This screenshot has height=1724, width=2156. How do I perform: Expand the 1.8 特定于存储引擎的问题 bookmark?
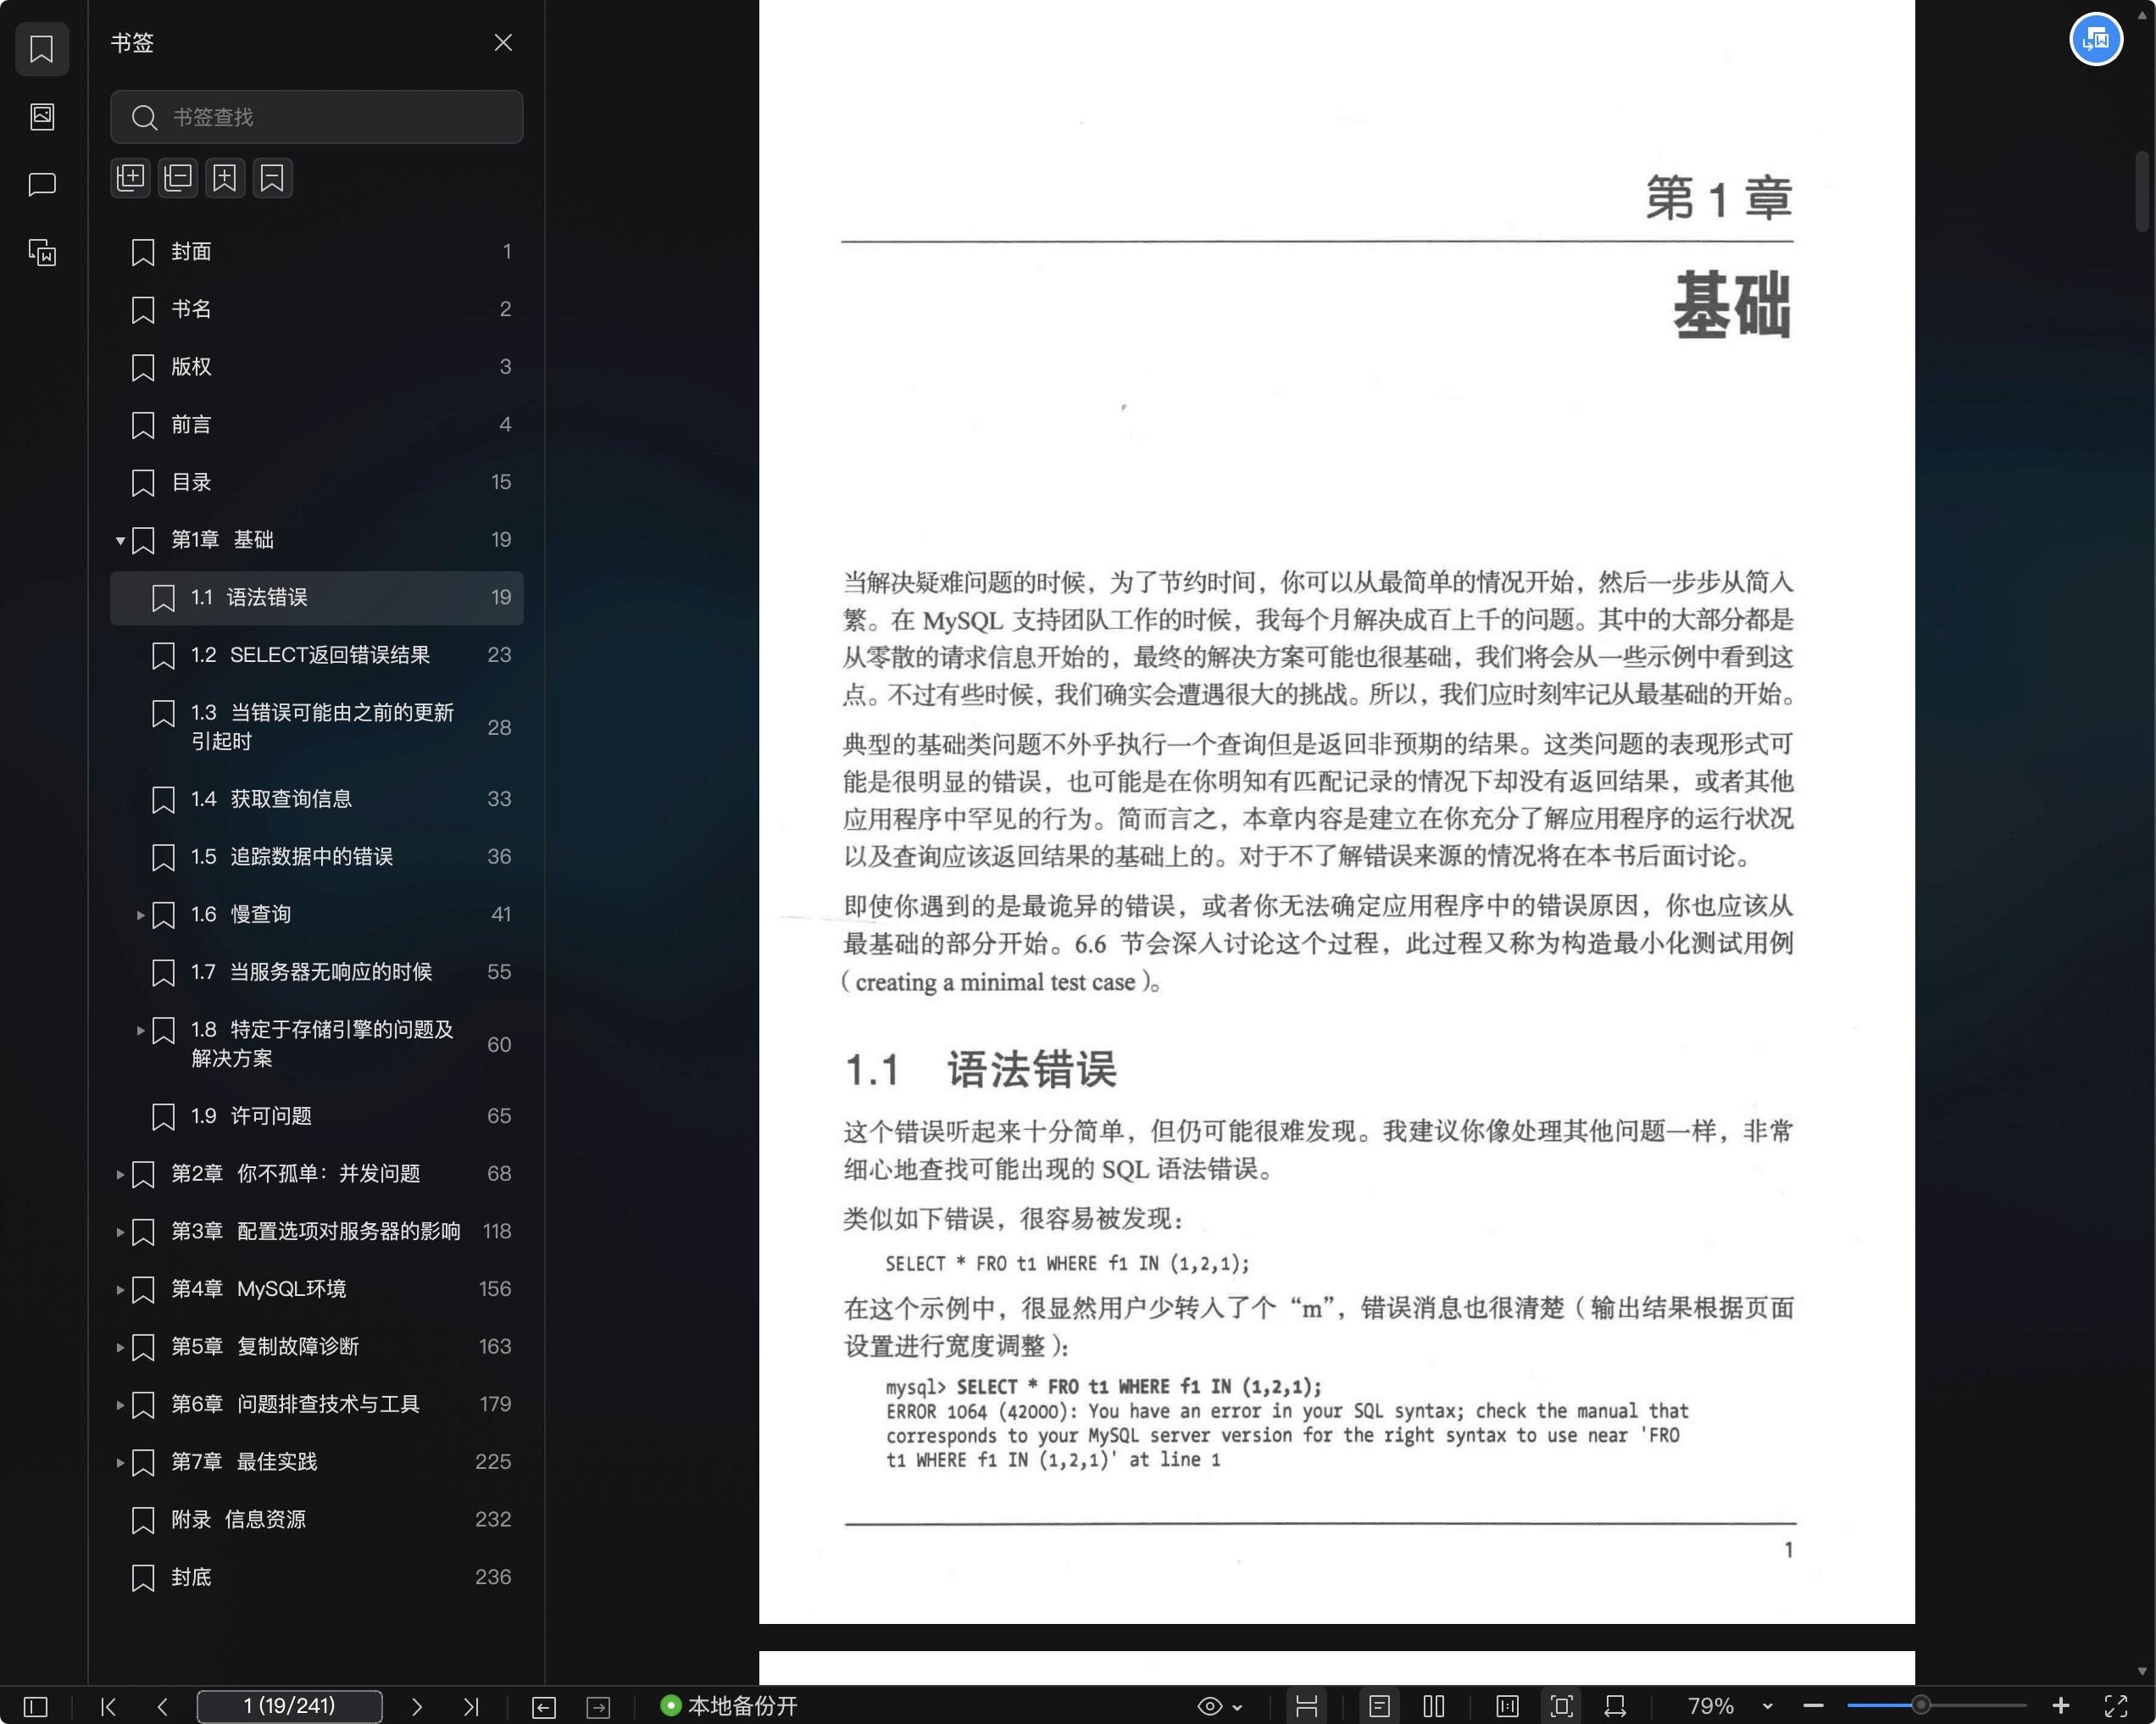point(140,1030)
